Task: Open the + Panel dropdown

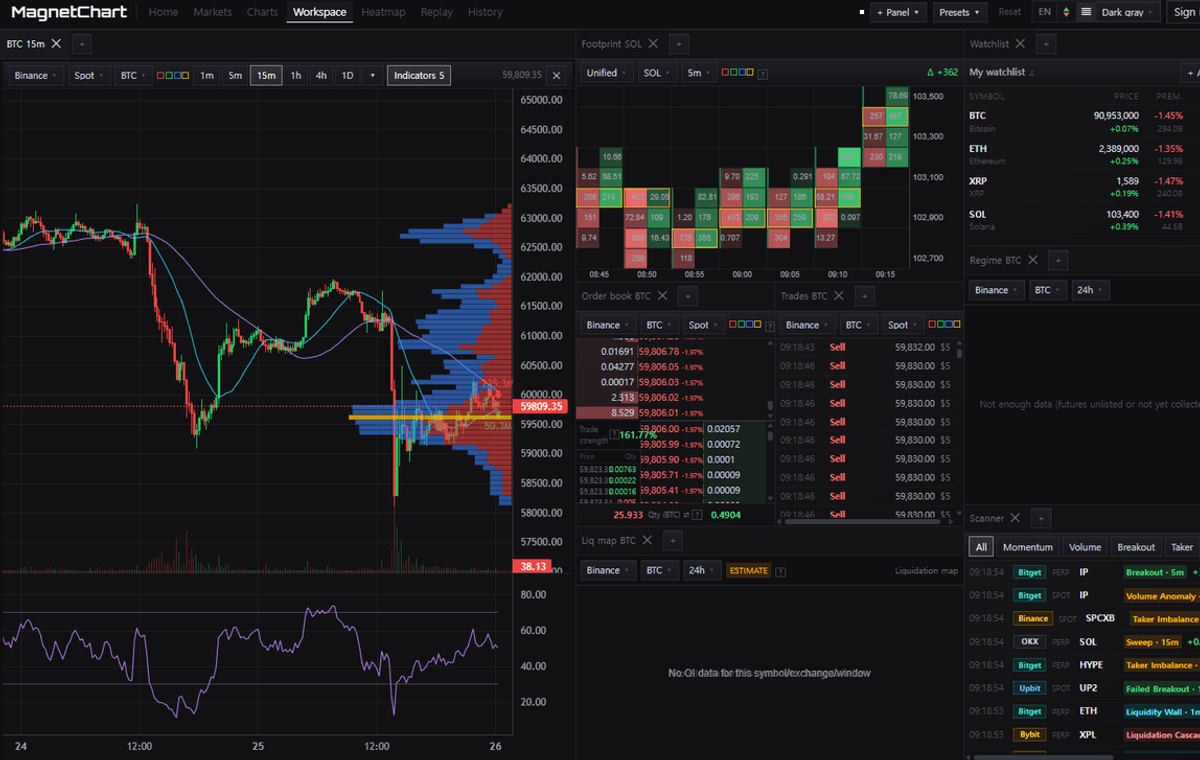Action: pyautogui.click(x=898, y=12)
